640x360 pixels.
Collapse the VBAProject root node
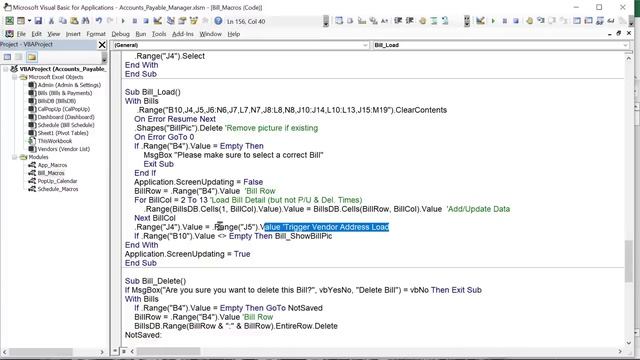pyautogui.click(x=6, y=69)
